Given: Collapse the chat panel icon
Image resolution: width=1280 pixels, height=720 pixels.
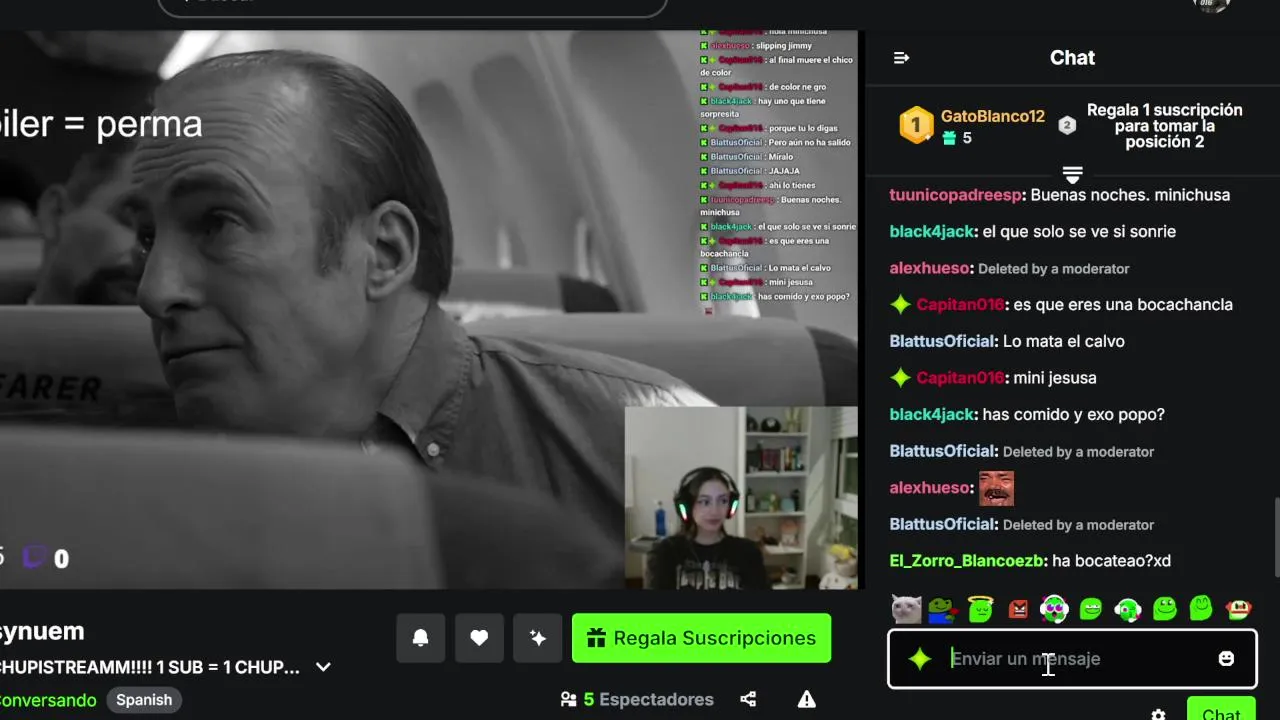Looking at the screenshot, I should 901,58.
